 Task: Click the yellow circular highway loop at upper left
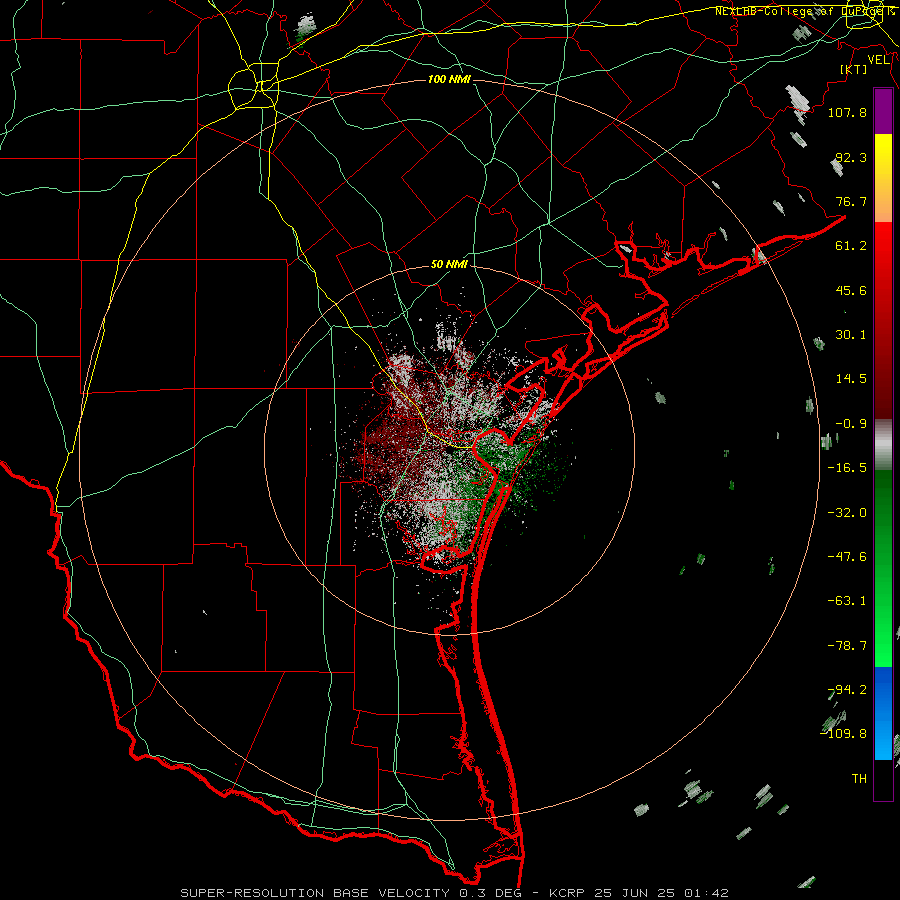coord(254,87)
